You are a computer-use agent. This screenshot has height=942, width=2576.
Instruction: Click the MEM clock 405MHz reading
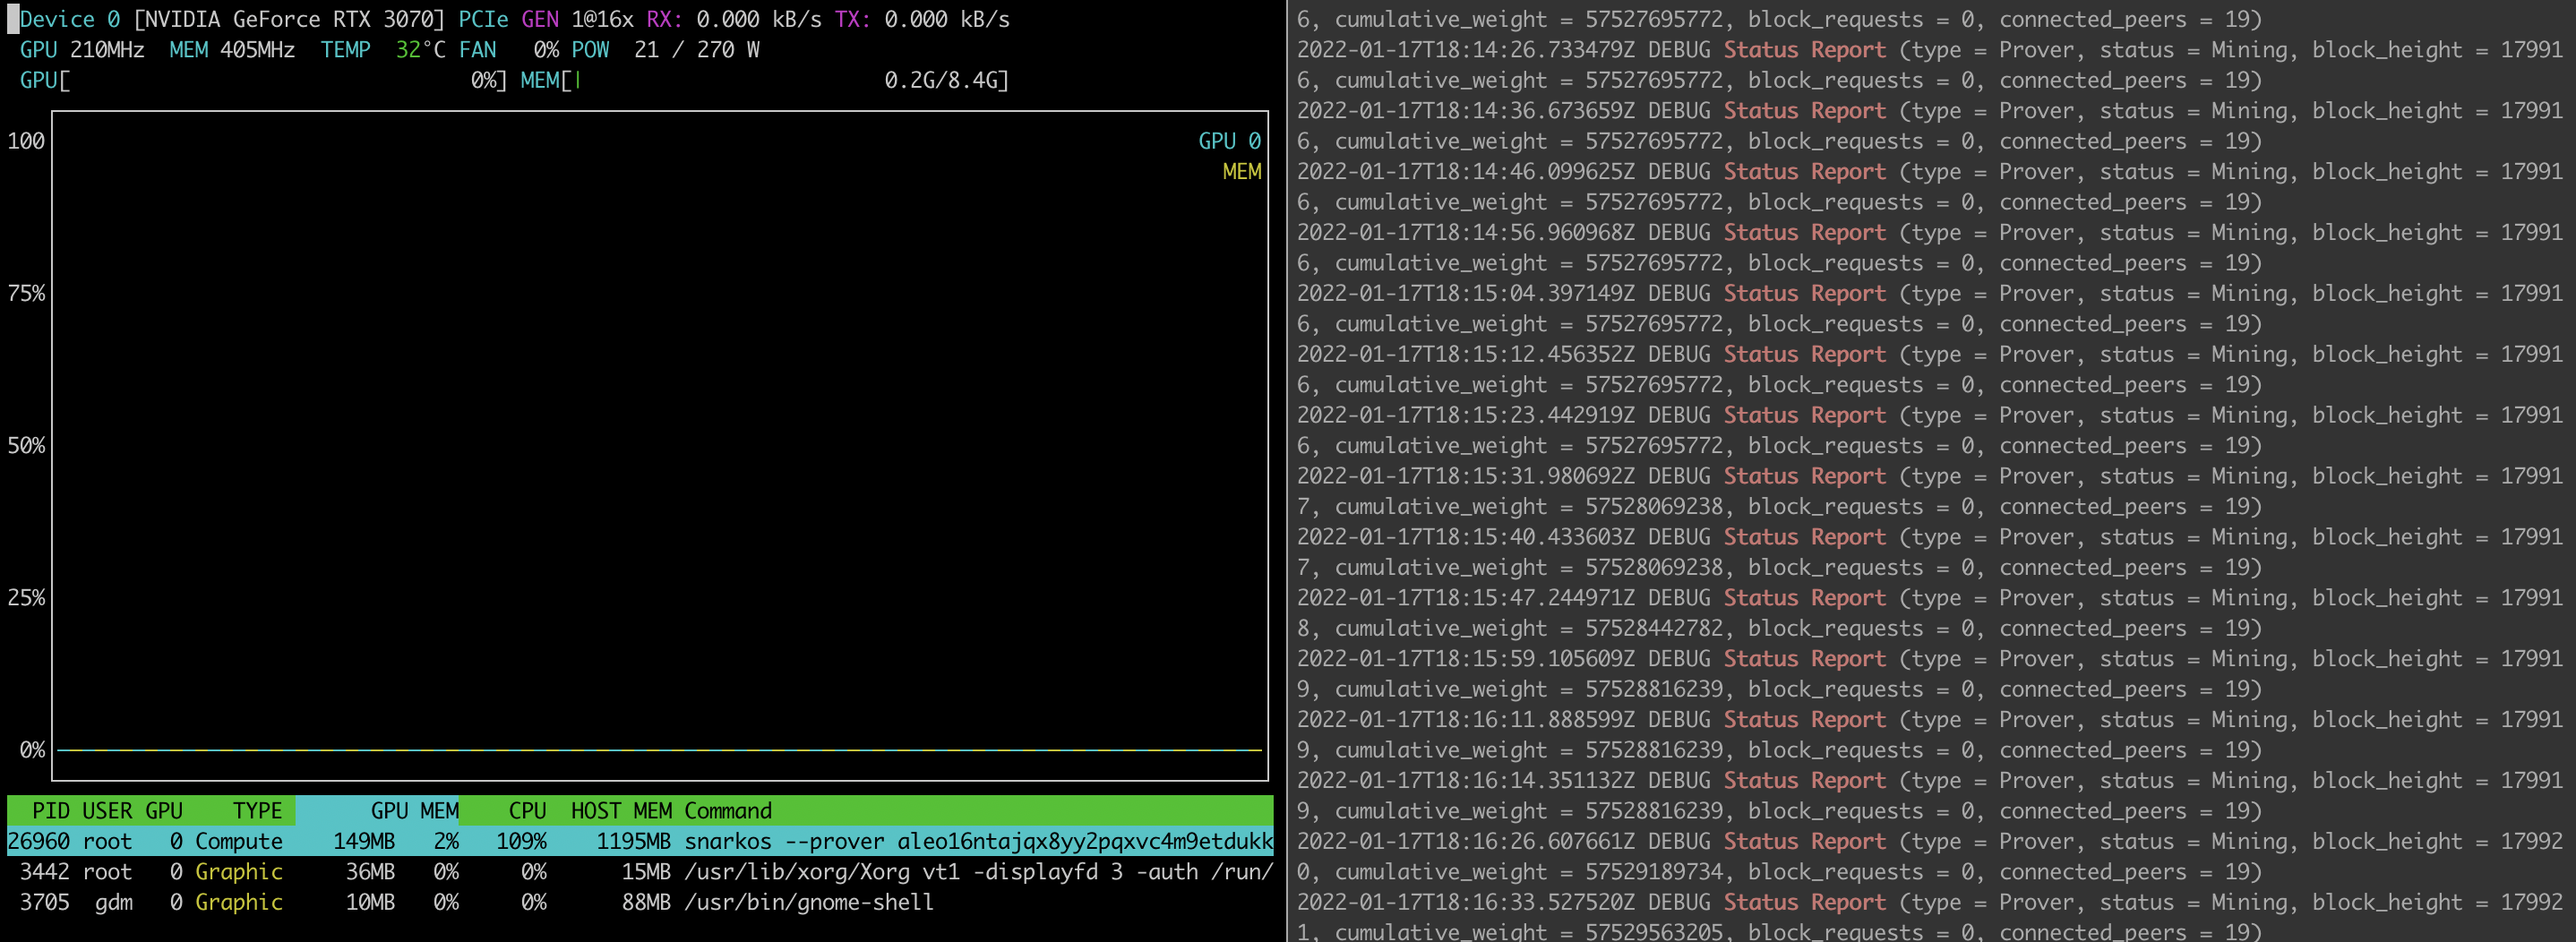point(232,50)
